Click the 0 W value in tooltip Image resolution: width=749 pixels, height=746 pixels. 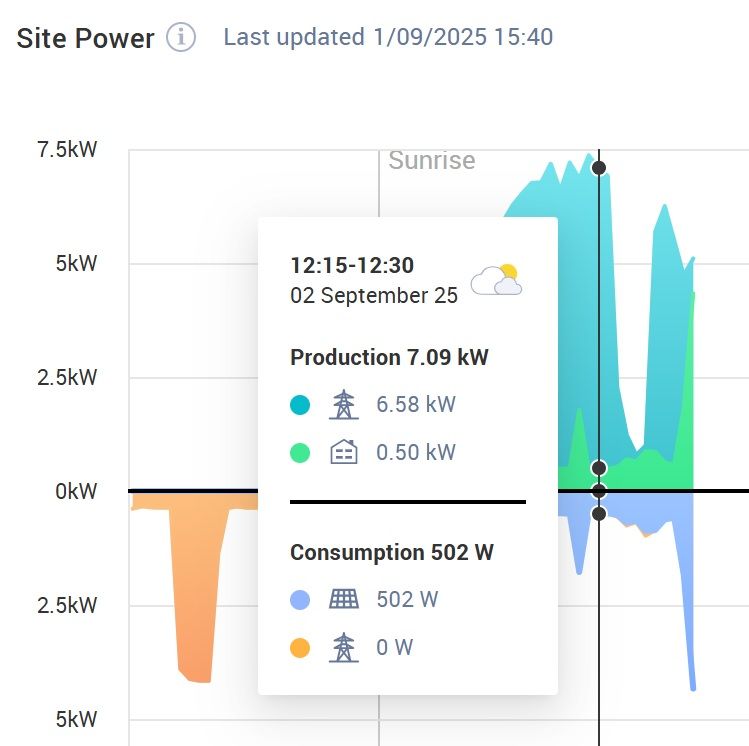coord(395,648)
